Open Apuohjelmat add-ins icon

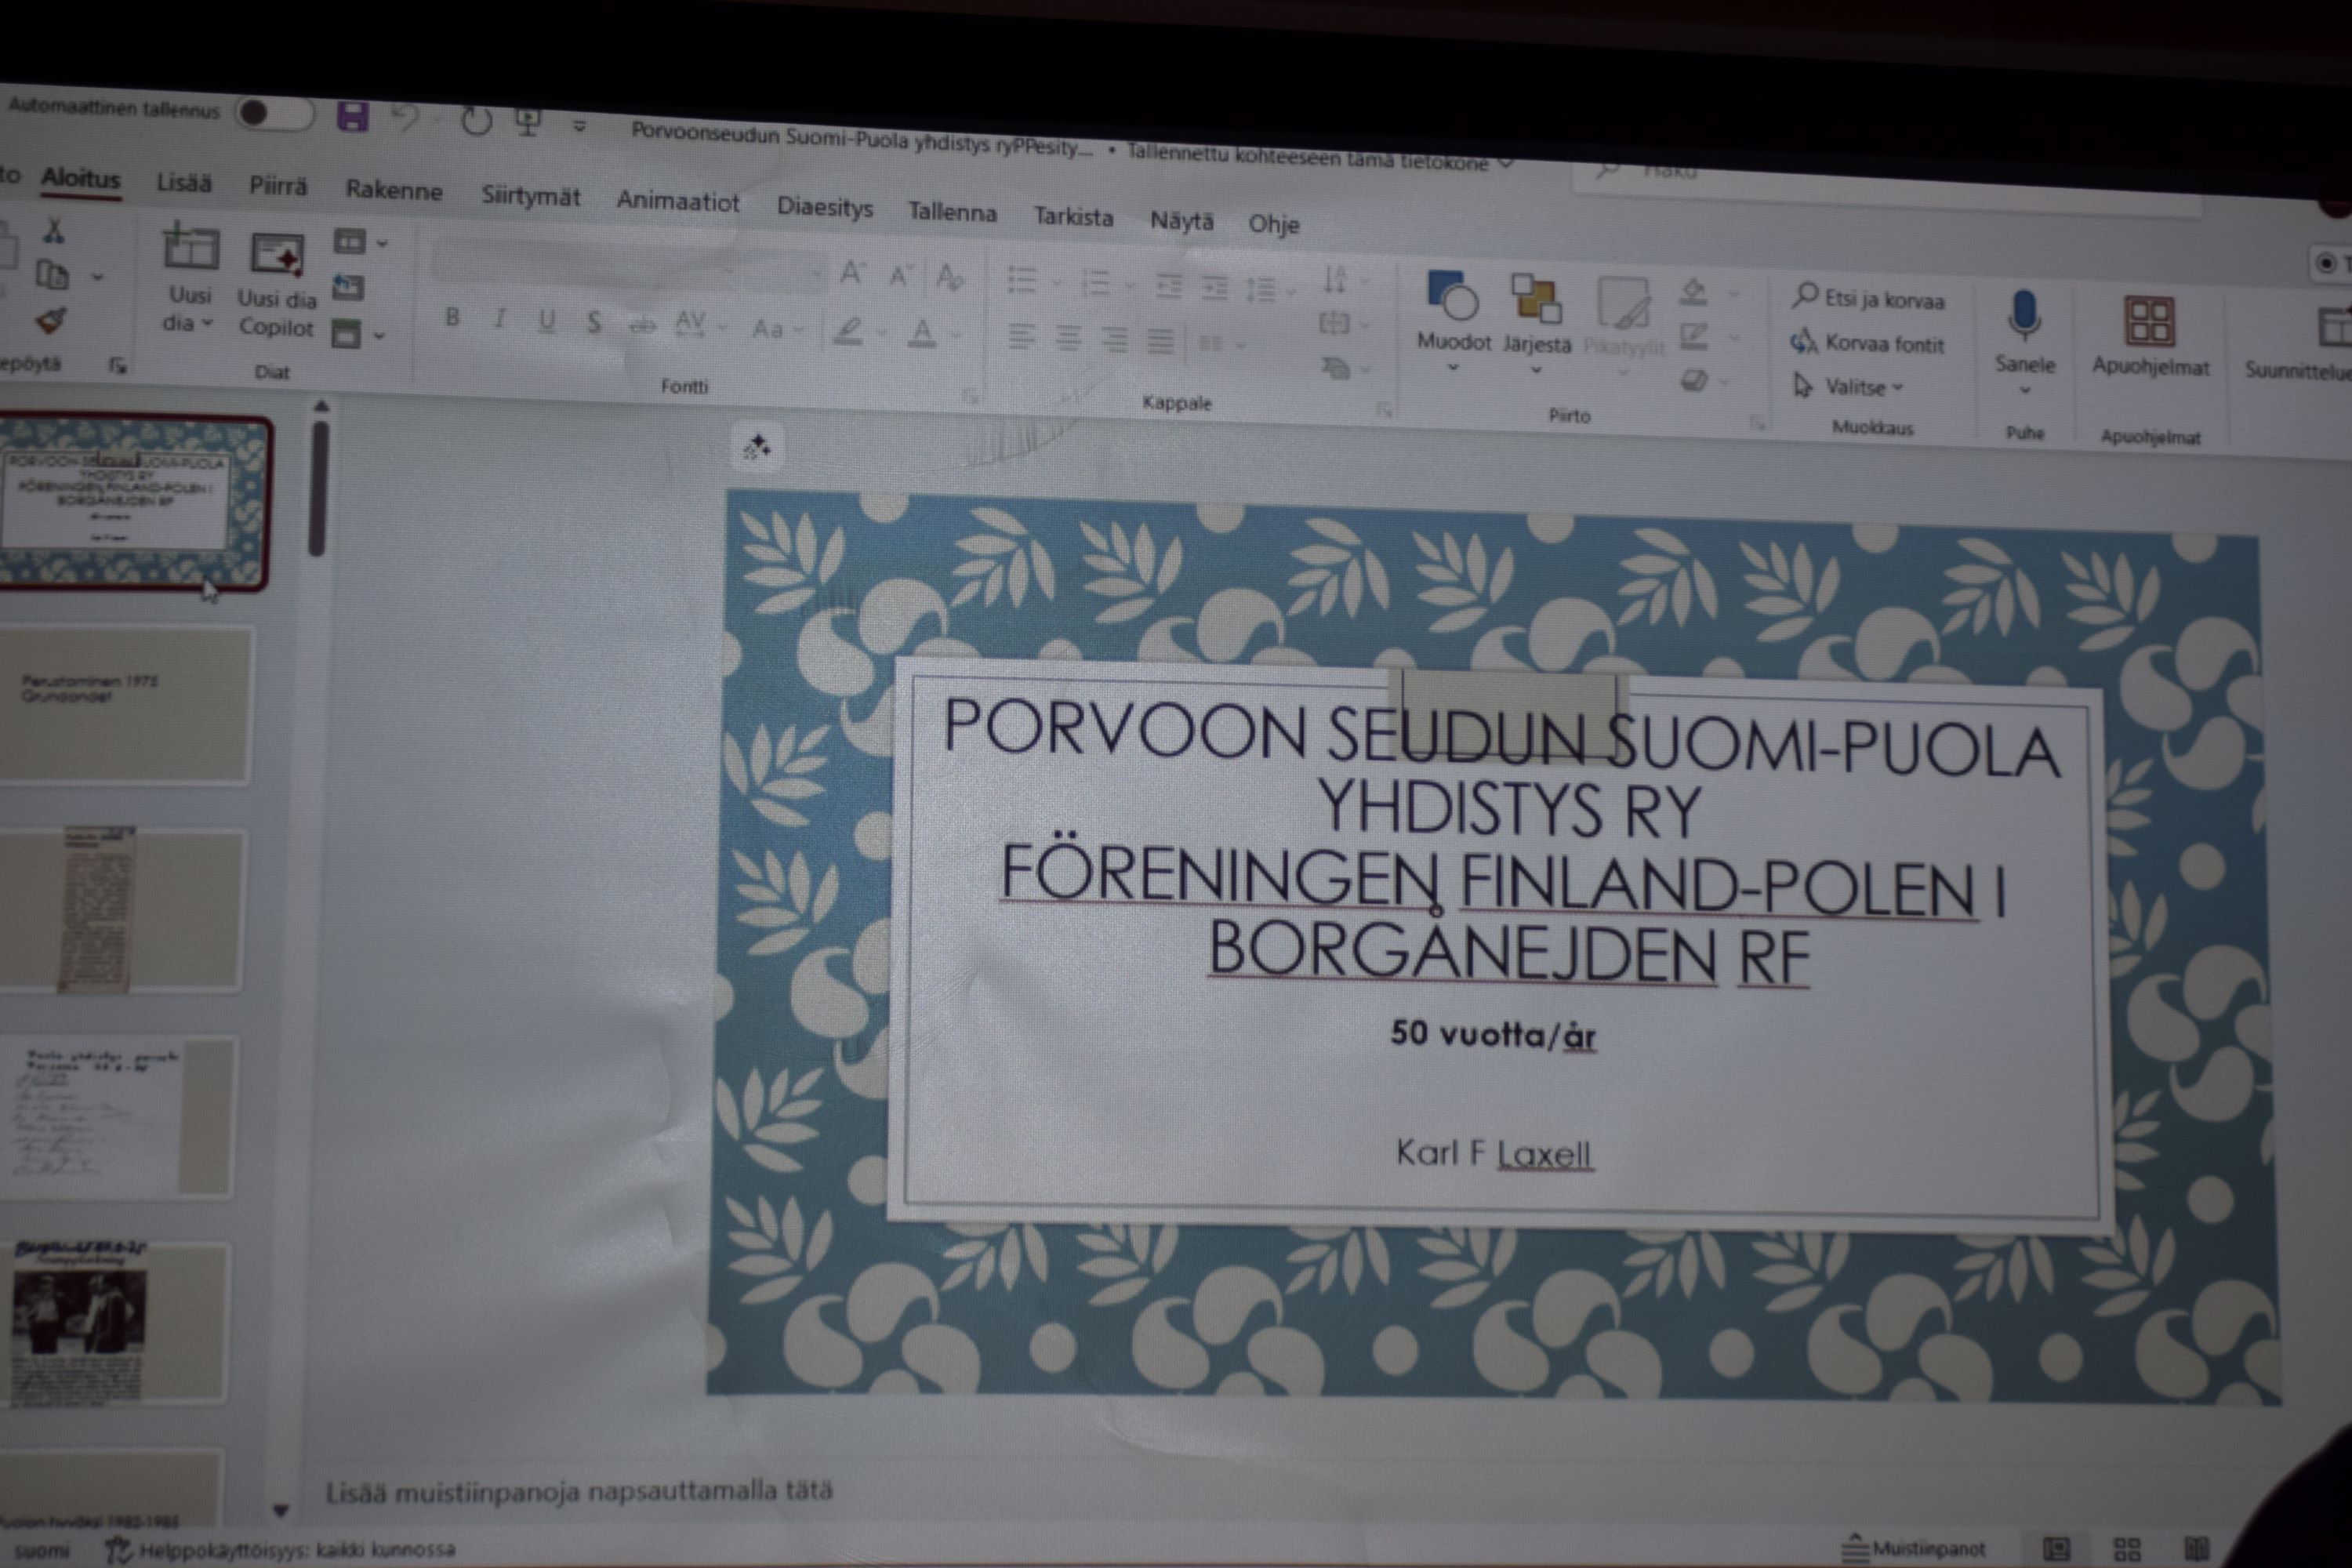(x=2149, y=322)
